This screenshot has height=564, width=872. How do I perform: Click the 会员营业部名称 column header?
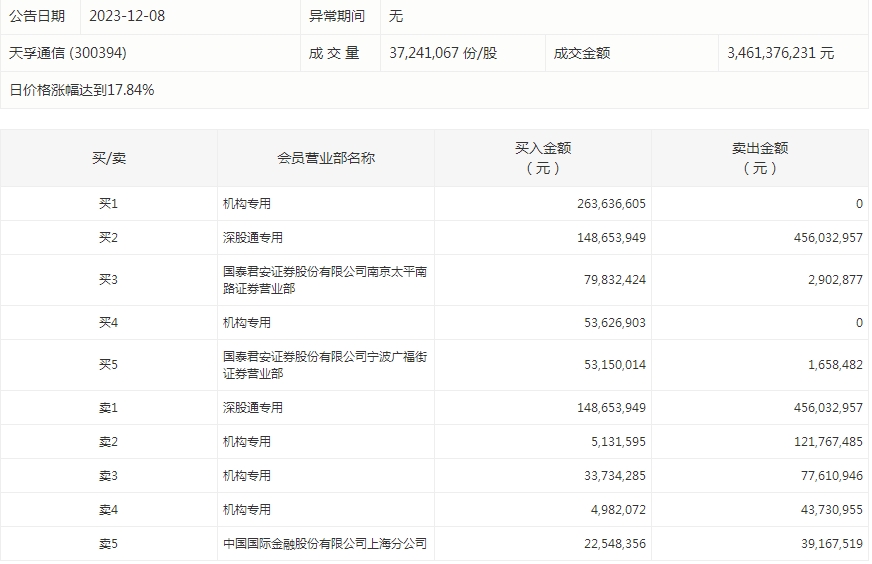tap(326, 158)
